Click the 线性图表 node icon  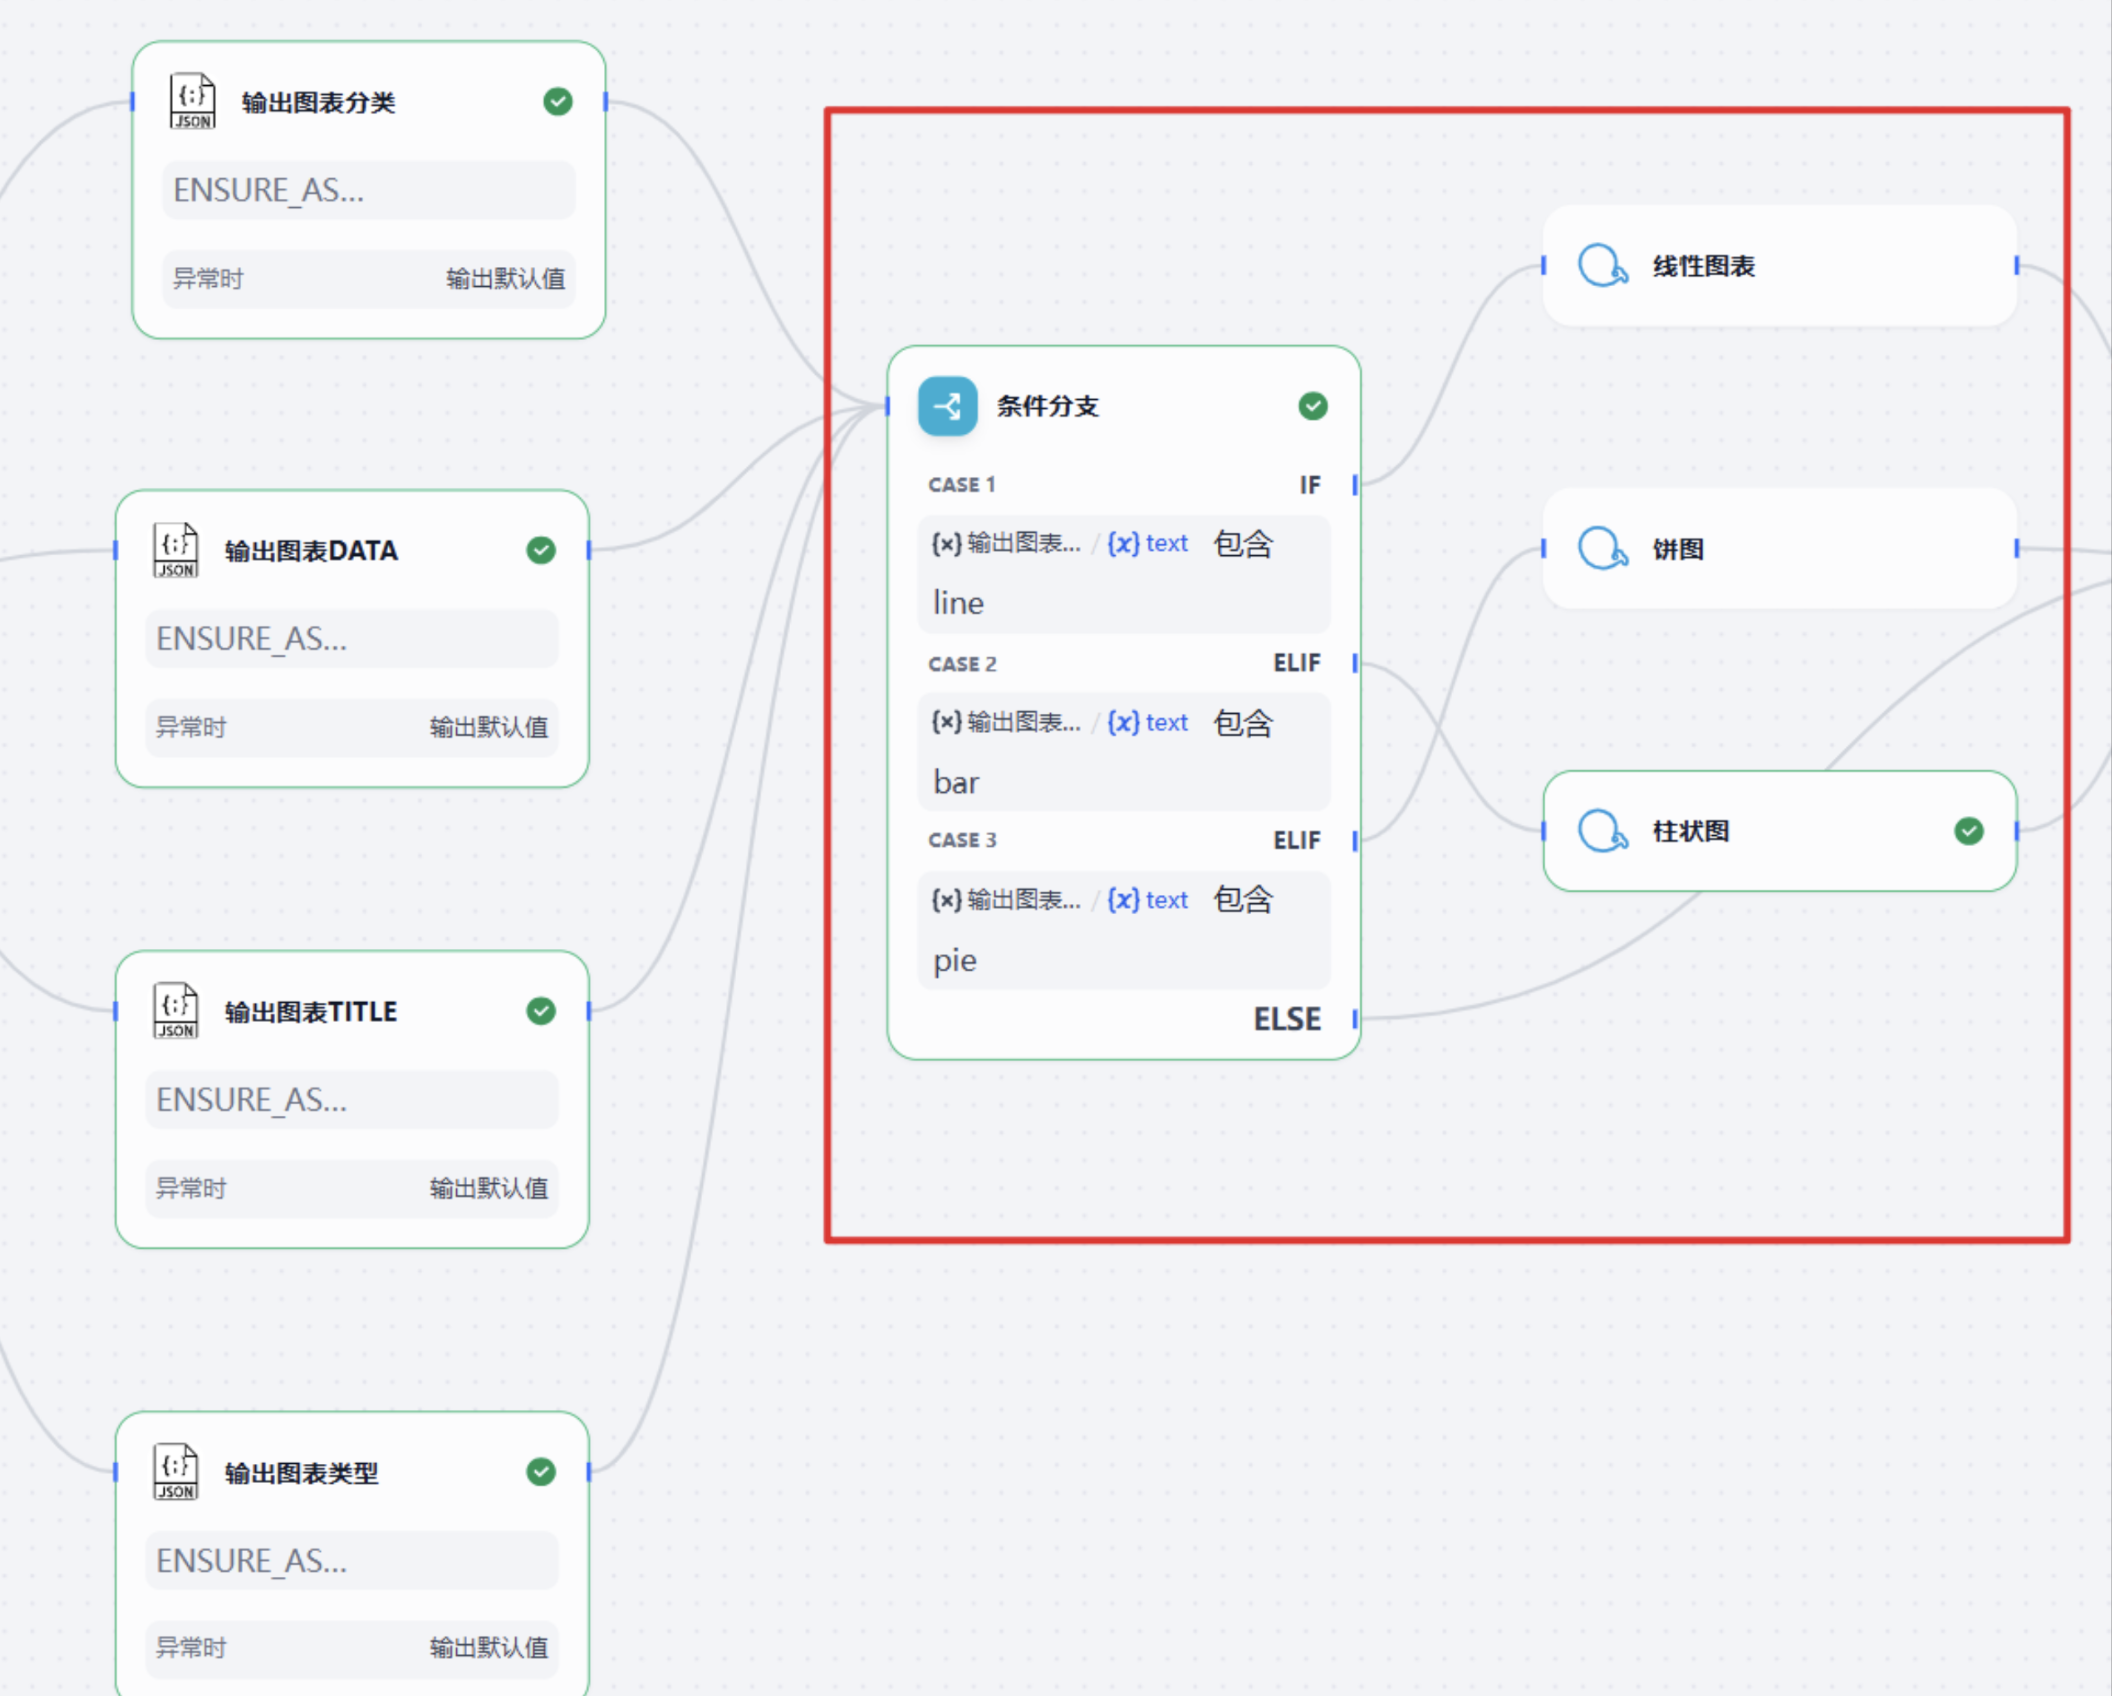tap(1603, 266)
